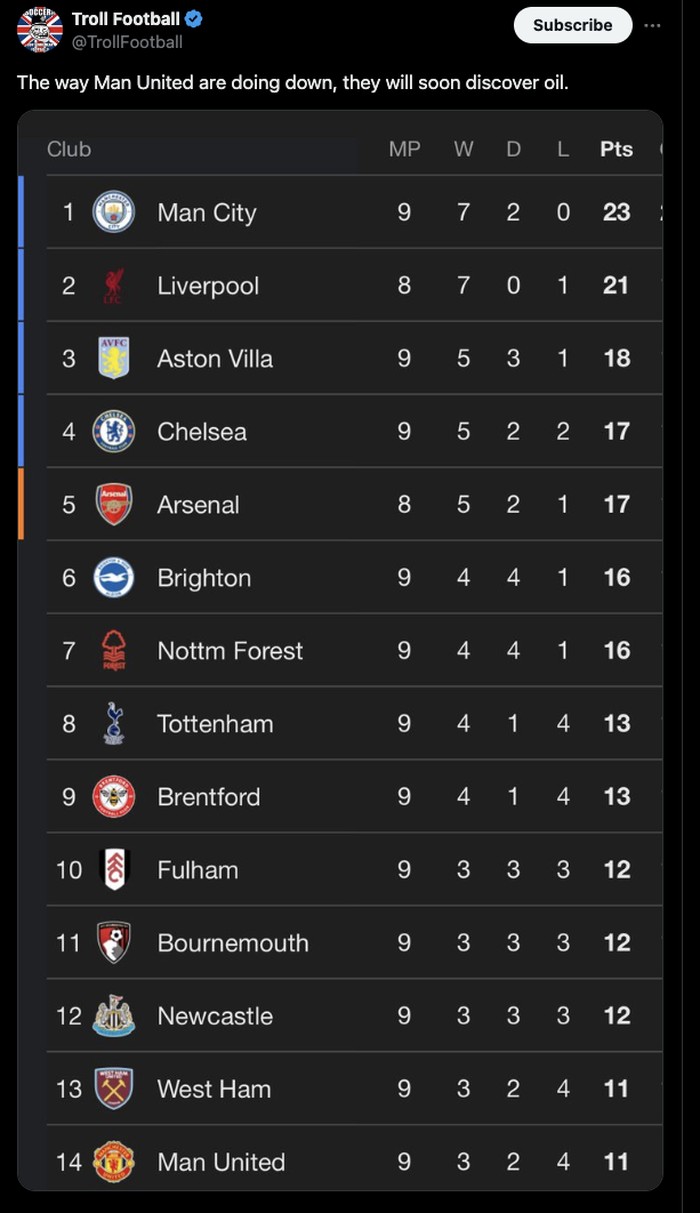
Task: Click the Brighton crest icon
Action: click(x=114, y=577)
